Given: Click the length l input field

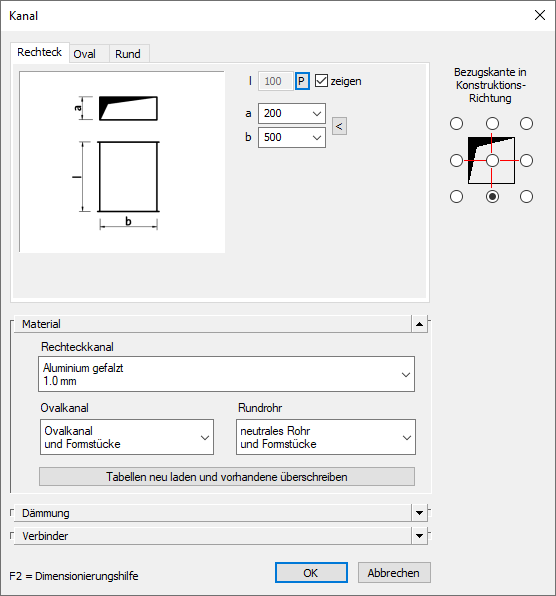Looking at the screenshot, I should pos(276,81).
